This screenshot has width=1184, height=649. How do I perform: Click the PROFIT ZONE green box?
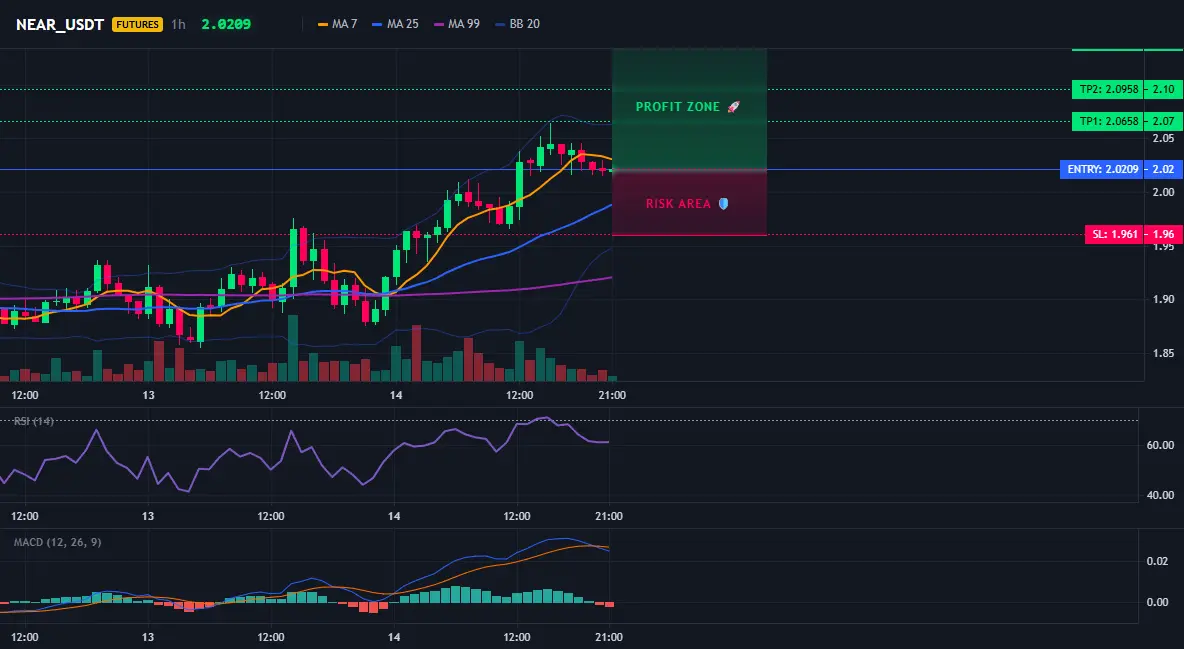click(x=689, y=109)
